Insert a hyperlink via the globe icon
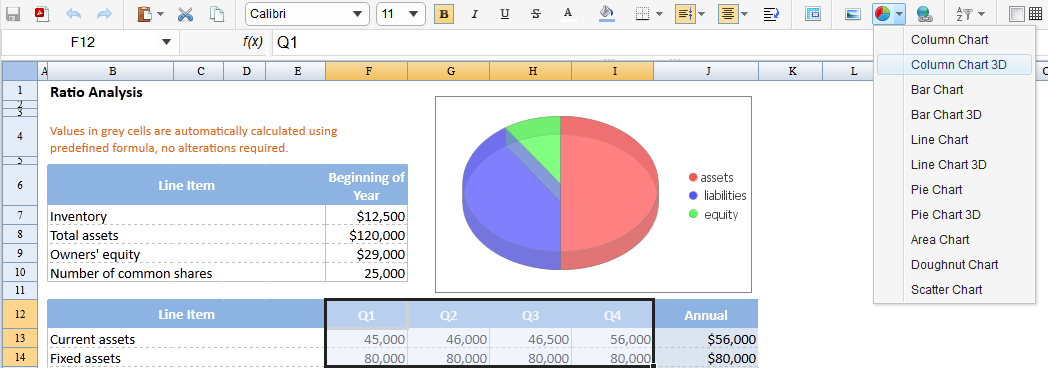This screenshot has width=1048, height=368. tap(924, 13)
